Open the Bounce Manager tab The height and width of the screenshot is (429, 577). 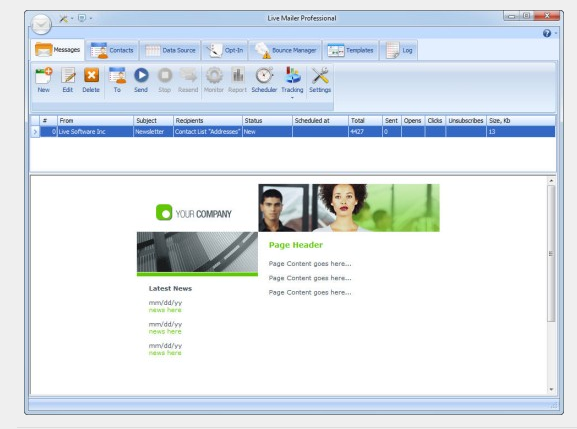[286, 50]
